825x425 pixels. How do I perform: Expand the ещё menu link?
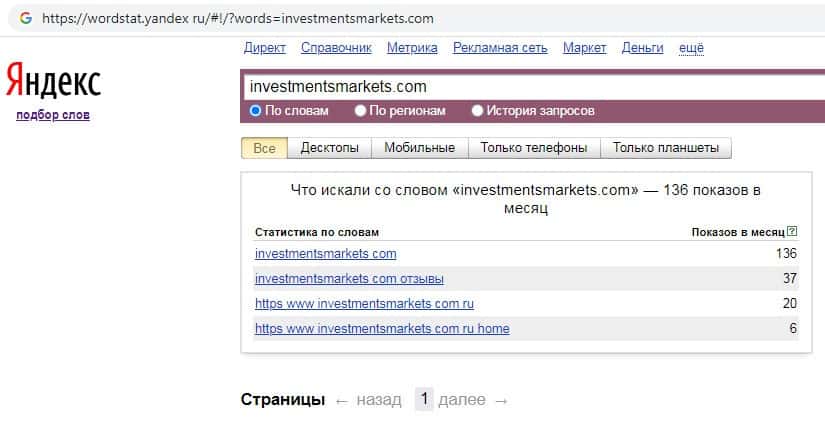pyautogui.click(x=691, y=47)
